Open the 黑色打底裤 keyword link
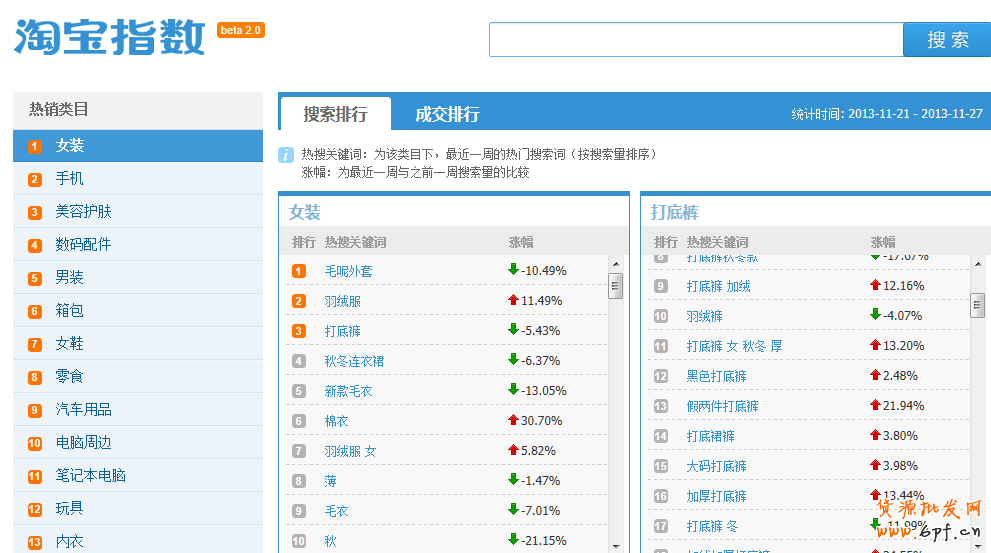This screenshot has width=991, height=553. 717,376
